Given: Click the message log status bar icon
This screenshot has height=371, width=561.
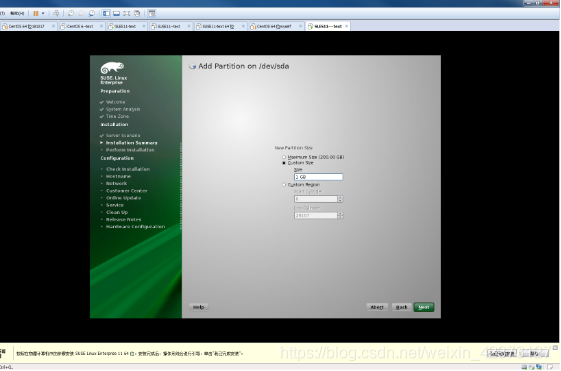Looking at the screenshot, I should coord(550,367).
